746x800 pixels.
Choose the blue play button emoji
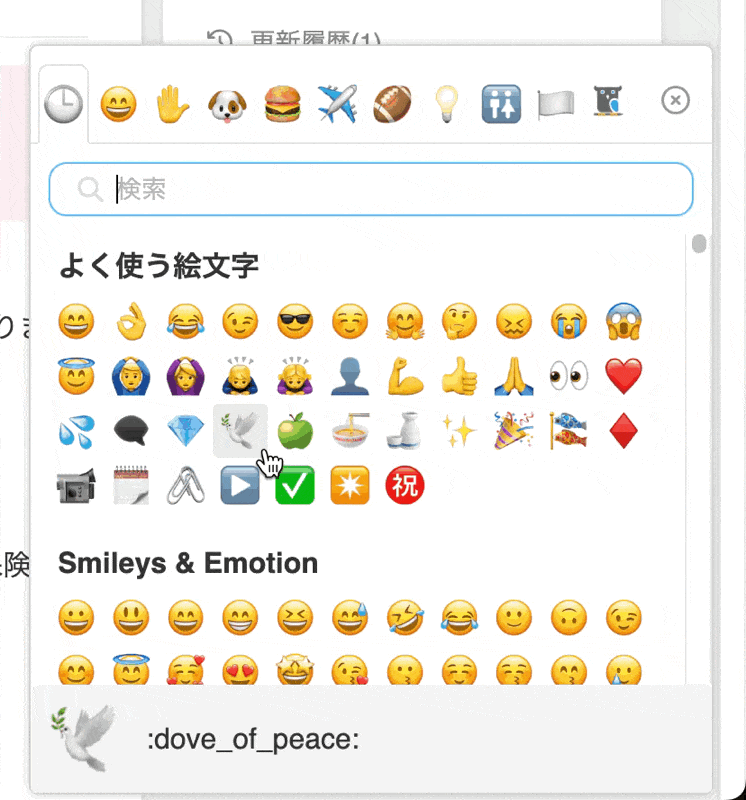[240, 485]
